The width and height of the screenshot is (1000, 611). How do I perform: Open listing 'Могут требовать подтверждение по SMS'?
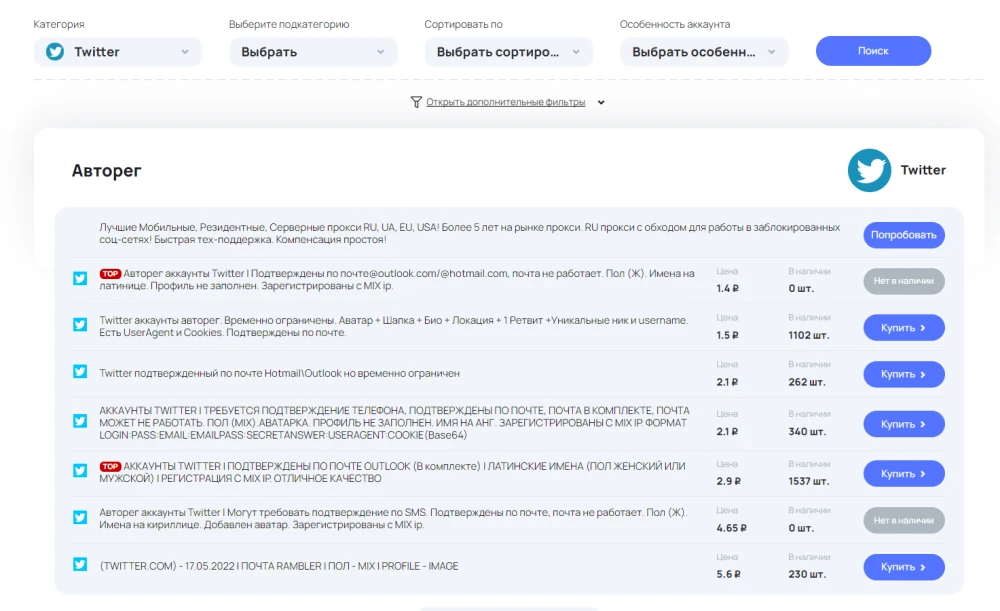393,519
